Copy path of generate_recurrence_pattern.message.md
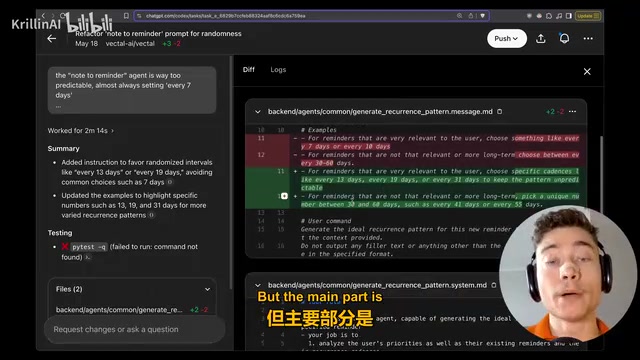This screenshot has width=640, height=360. point(500,111)
